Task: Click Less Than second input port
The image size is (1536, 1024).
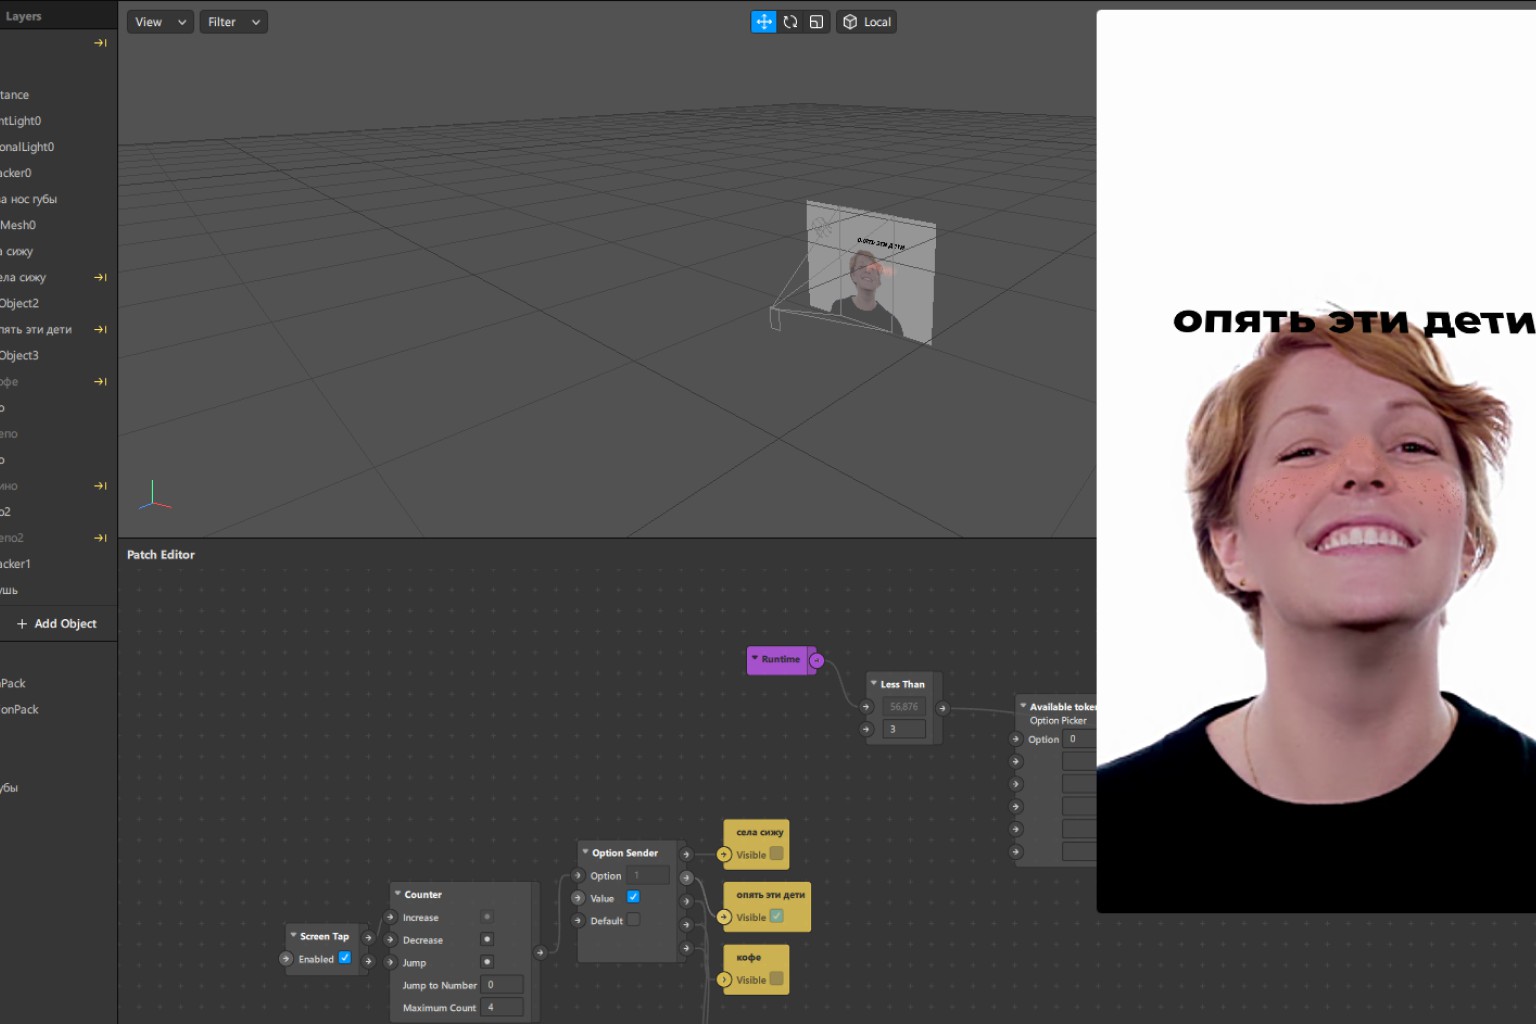Action: [867, 729]
